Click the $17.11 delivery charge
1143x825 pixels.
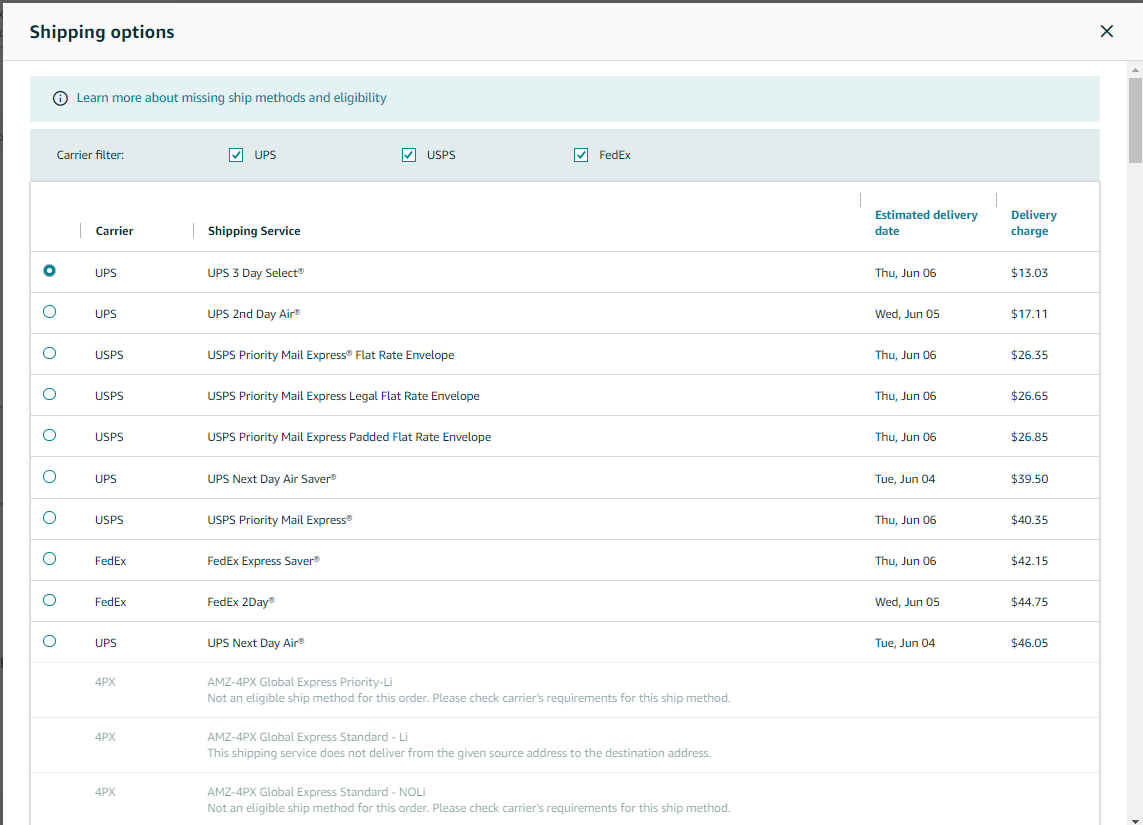click(1029, 314)
